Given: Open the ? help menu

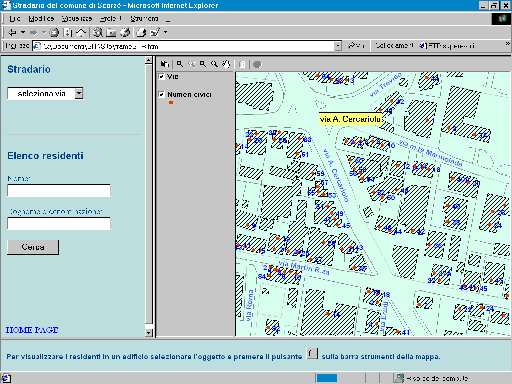Looking at the screenshot, I should (x=168, y=19).
